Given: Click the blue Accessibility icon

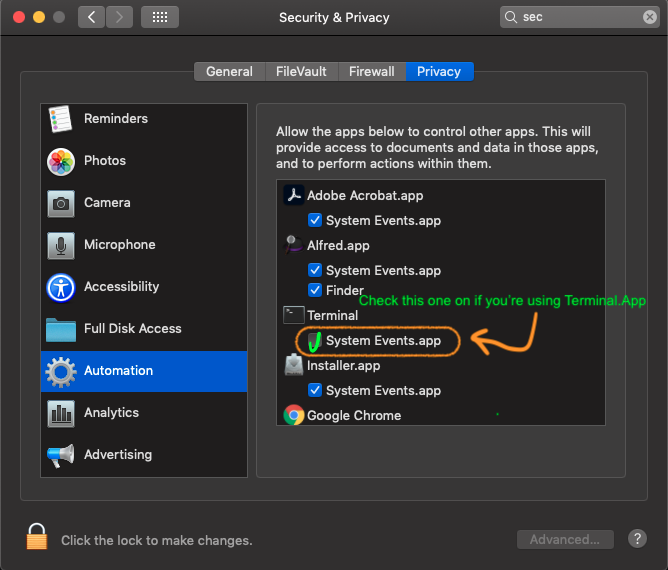Looking at the screenshot, I should click(x=61, y=288).
